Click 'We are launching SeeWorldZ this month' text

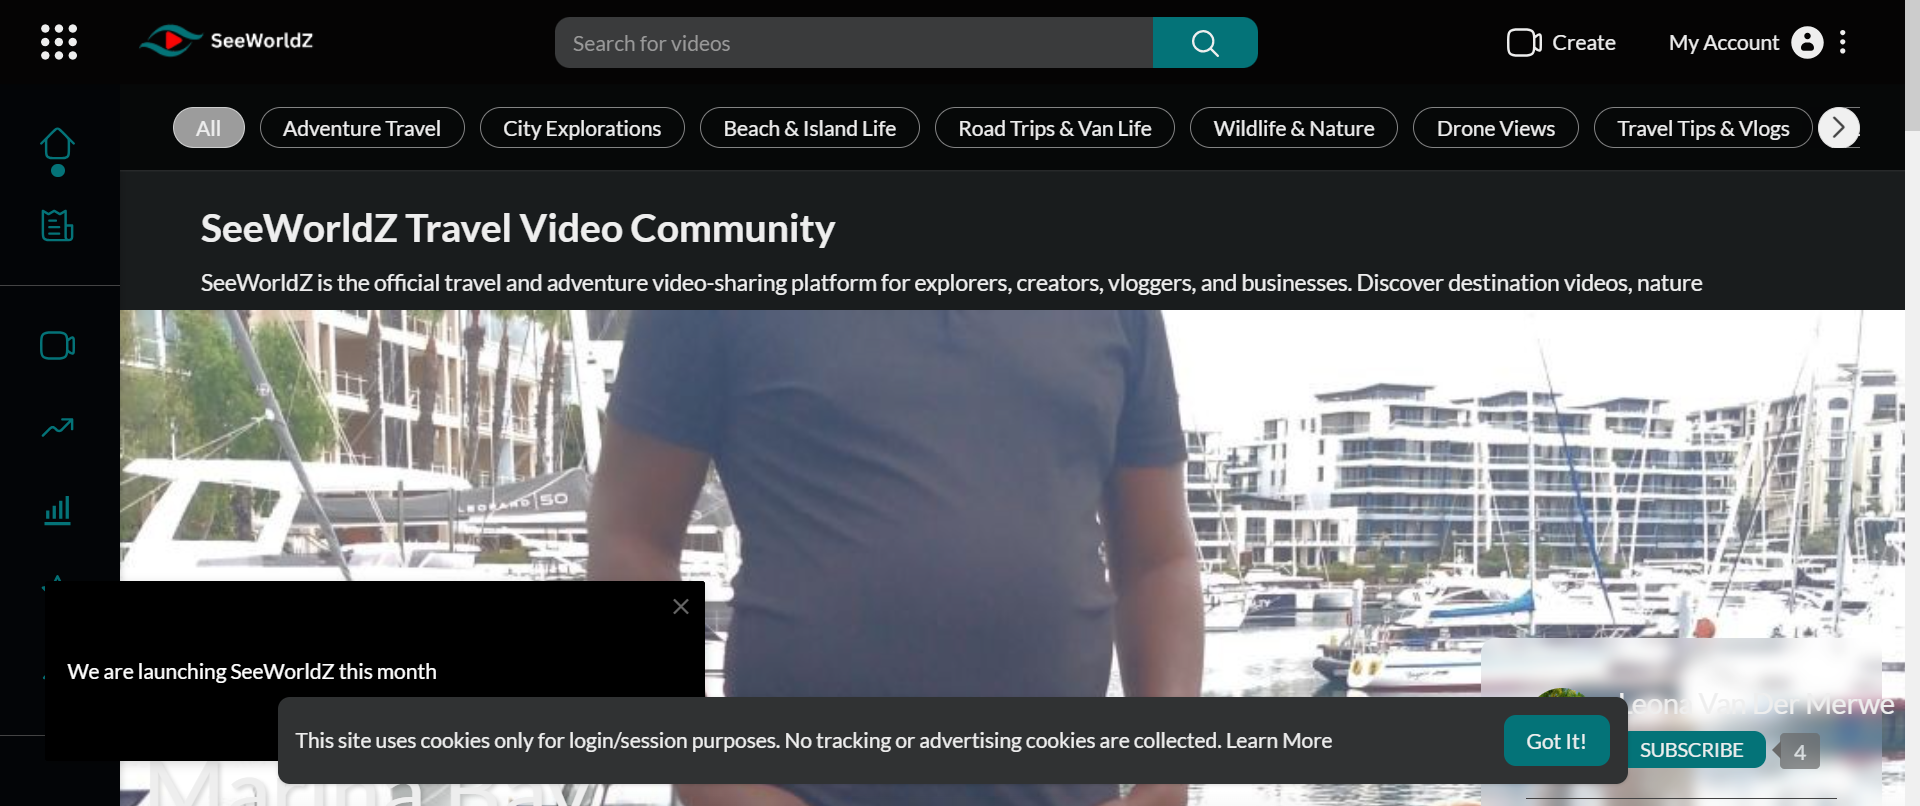click(x=252, y=672)
